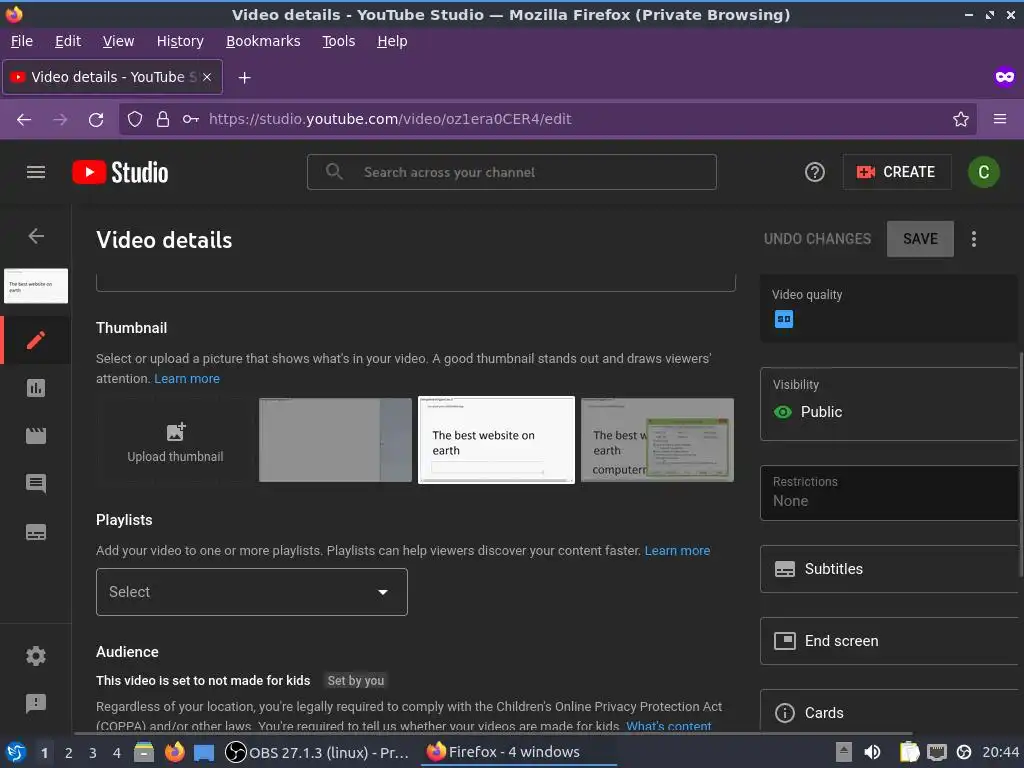This screenshot has height=768, width=1024.
Task: Open Learn more link under Playlists
Action: click(x=677, y=551)
